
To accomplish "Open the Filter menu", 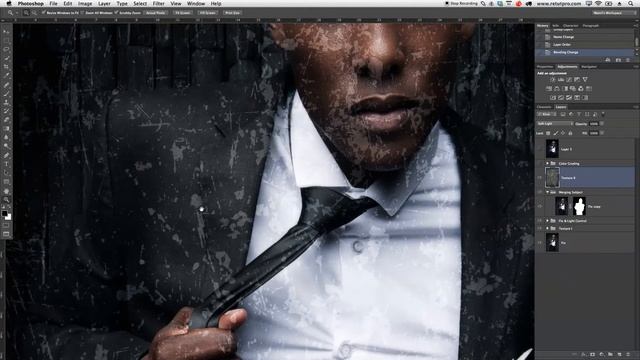I will 158,3.
